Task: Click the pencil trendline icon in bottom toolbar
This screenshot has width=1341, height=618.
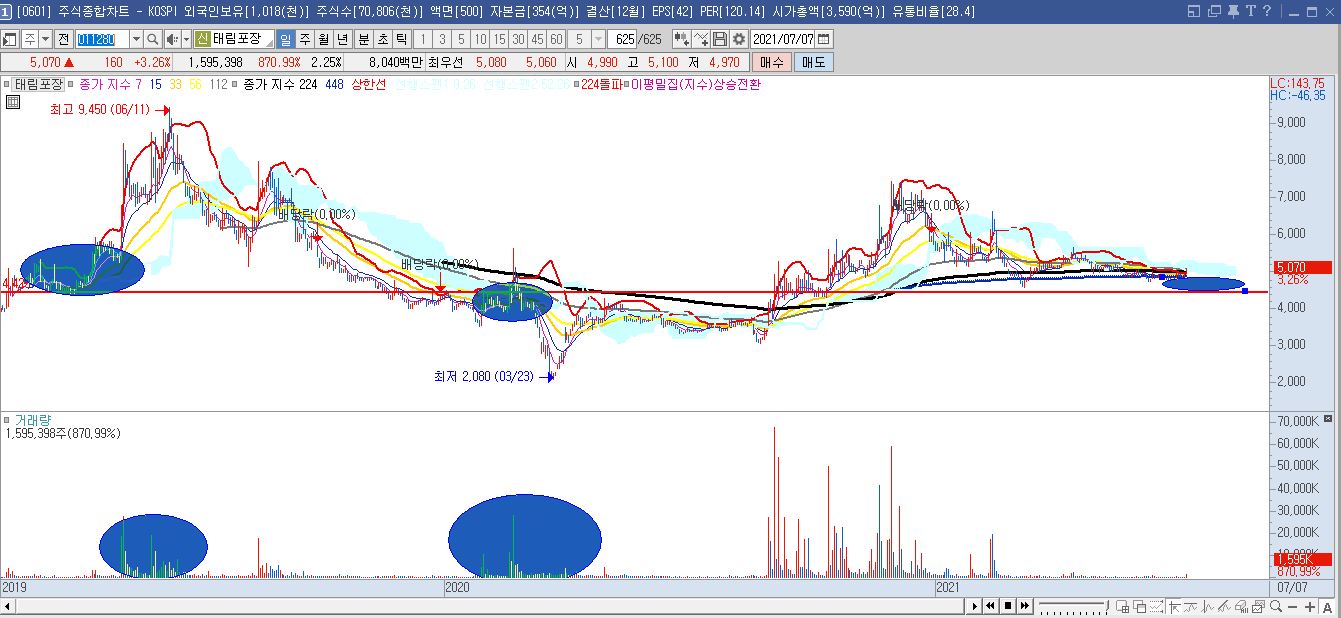Action: pyautogui.click(x=1224, y=606)
